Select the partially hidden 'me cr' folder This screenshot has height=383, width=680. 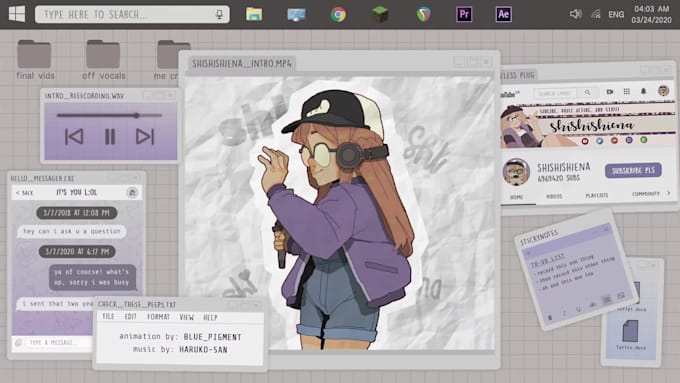[x=167, y=59]
